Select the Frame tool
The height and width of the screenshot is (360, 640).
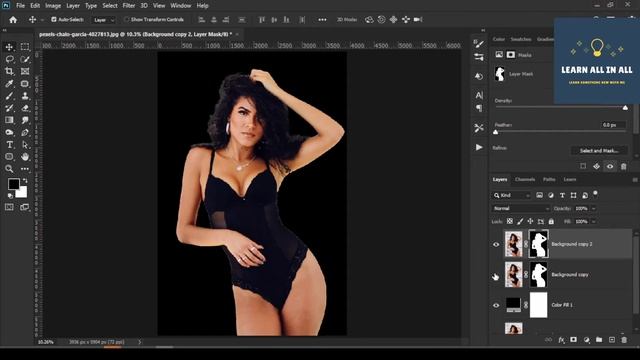coord(25,71)
